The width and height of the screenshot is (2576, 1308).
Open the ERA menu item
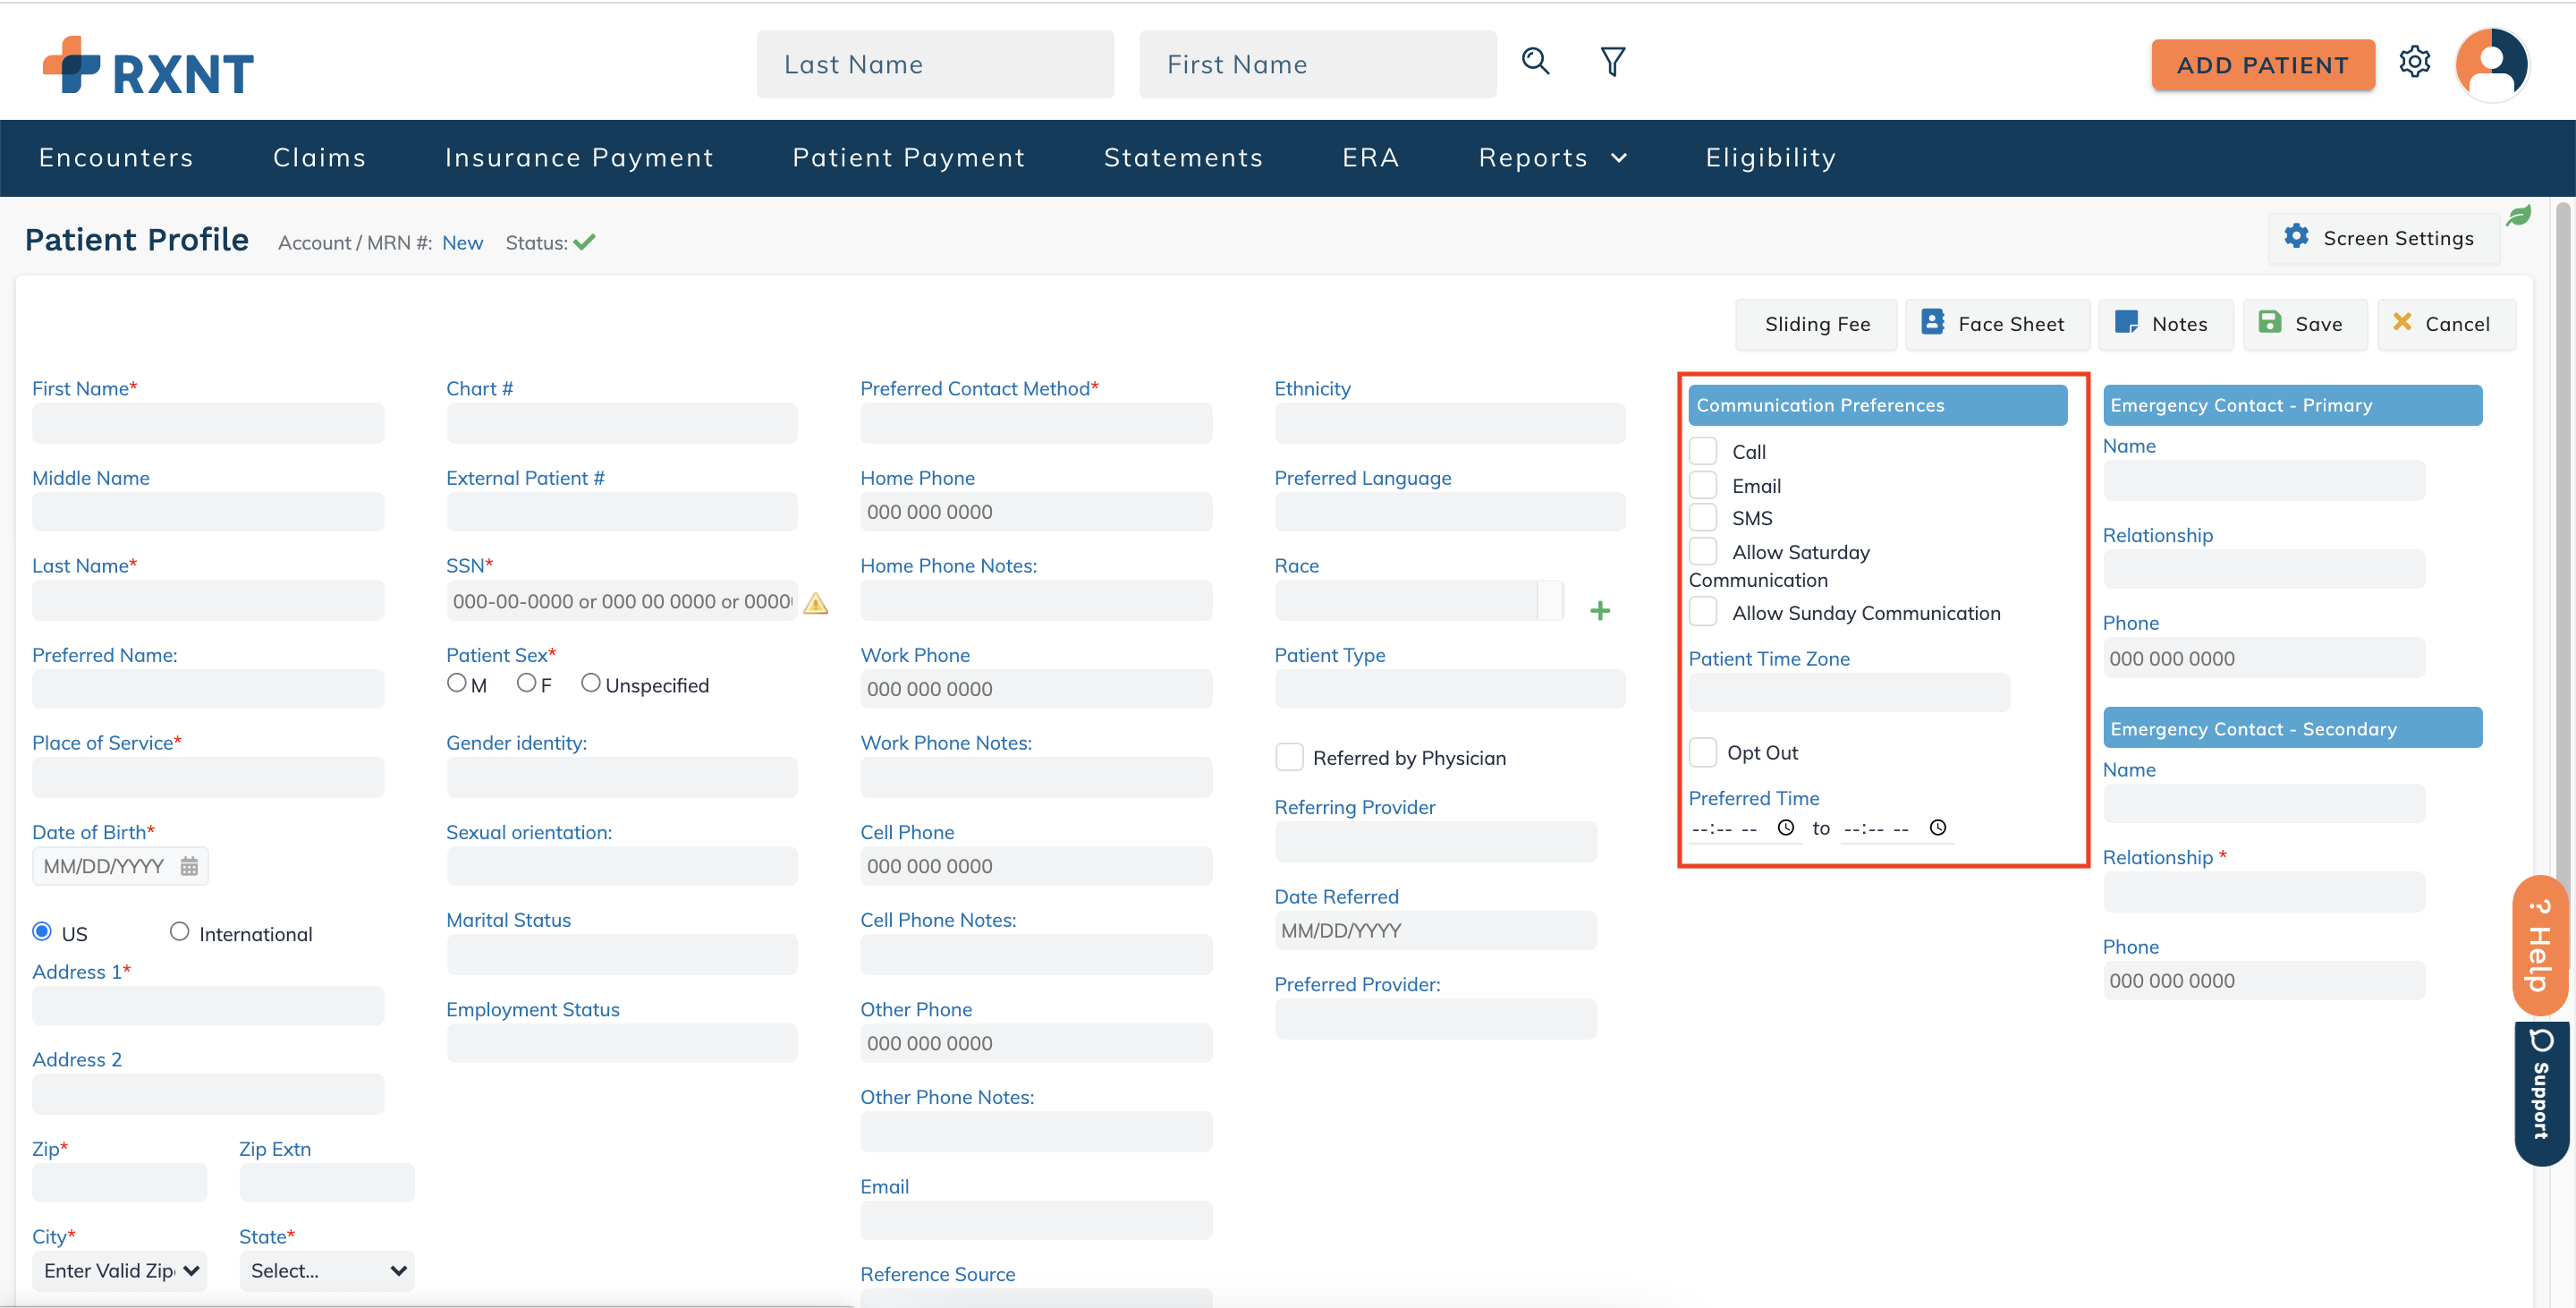tap(1370, 158)
